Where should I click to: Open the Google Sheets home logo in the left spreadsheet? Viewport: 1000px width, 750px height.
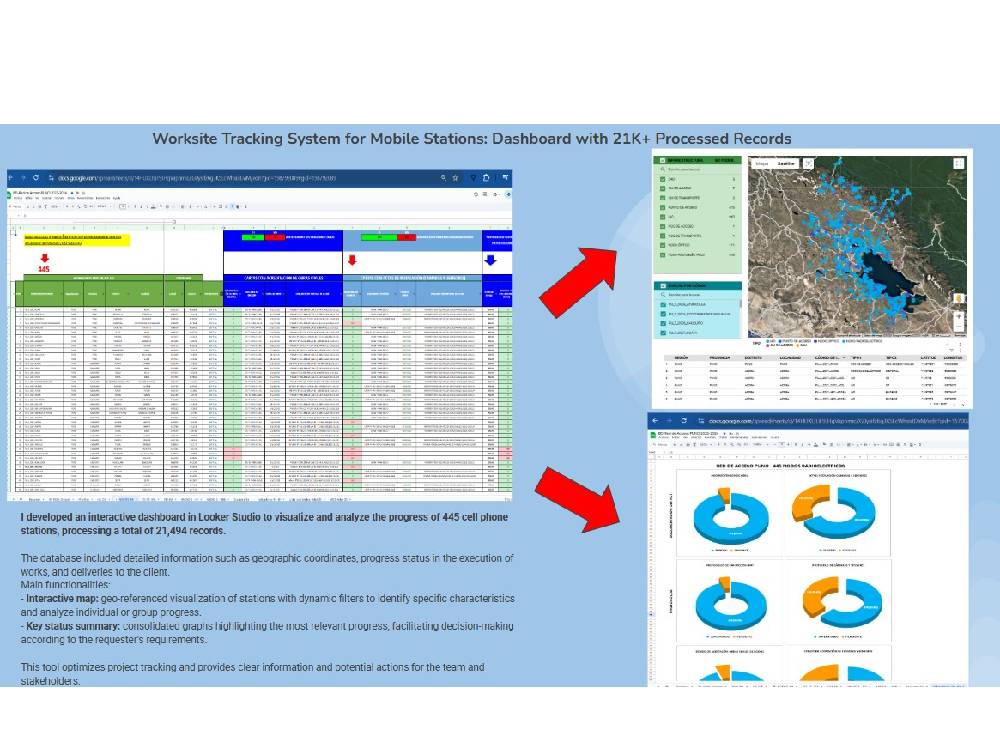coord(10,193)
